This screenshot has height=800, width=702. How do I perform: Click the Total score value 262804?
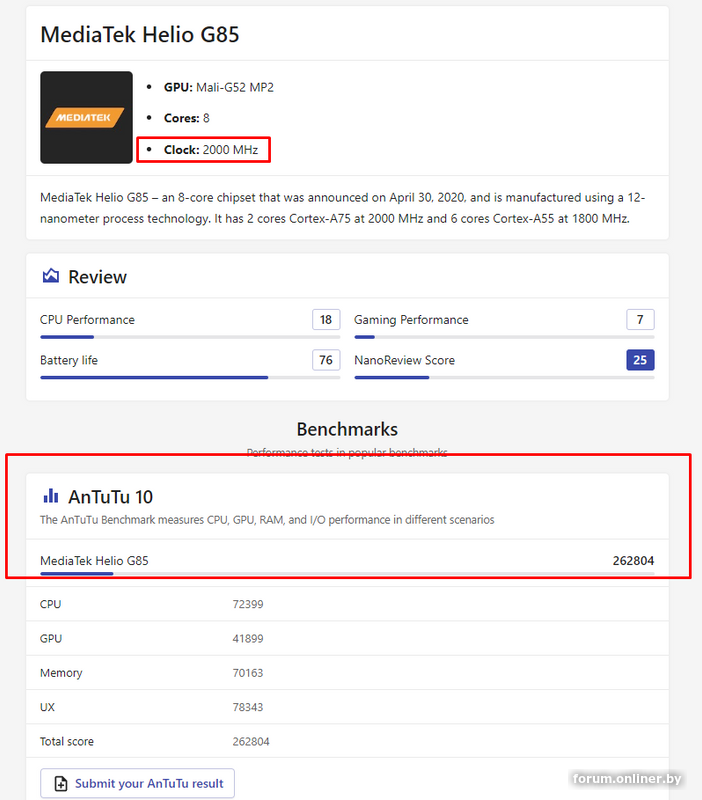pyautogui.click(x=251, y=741)
